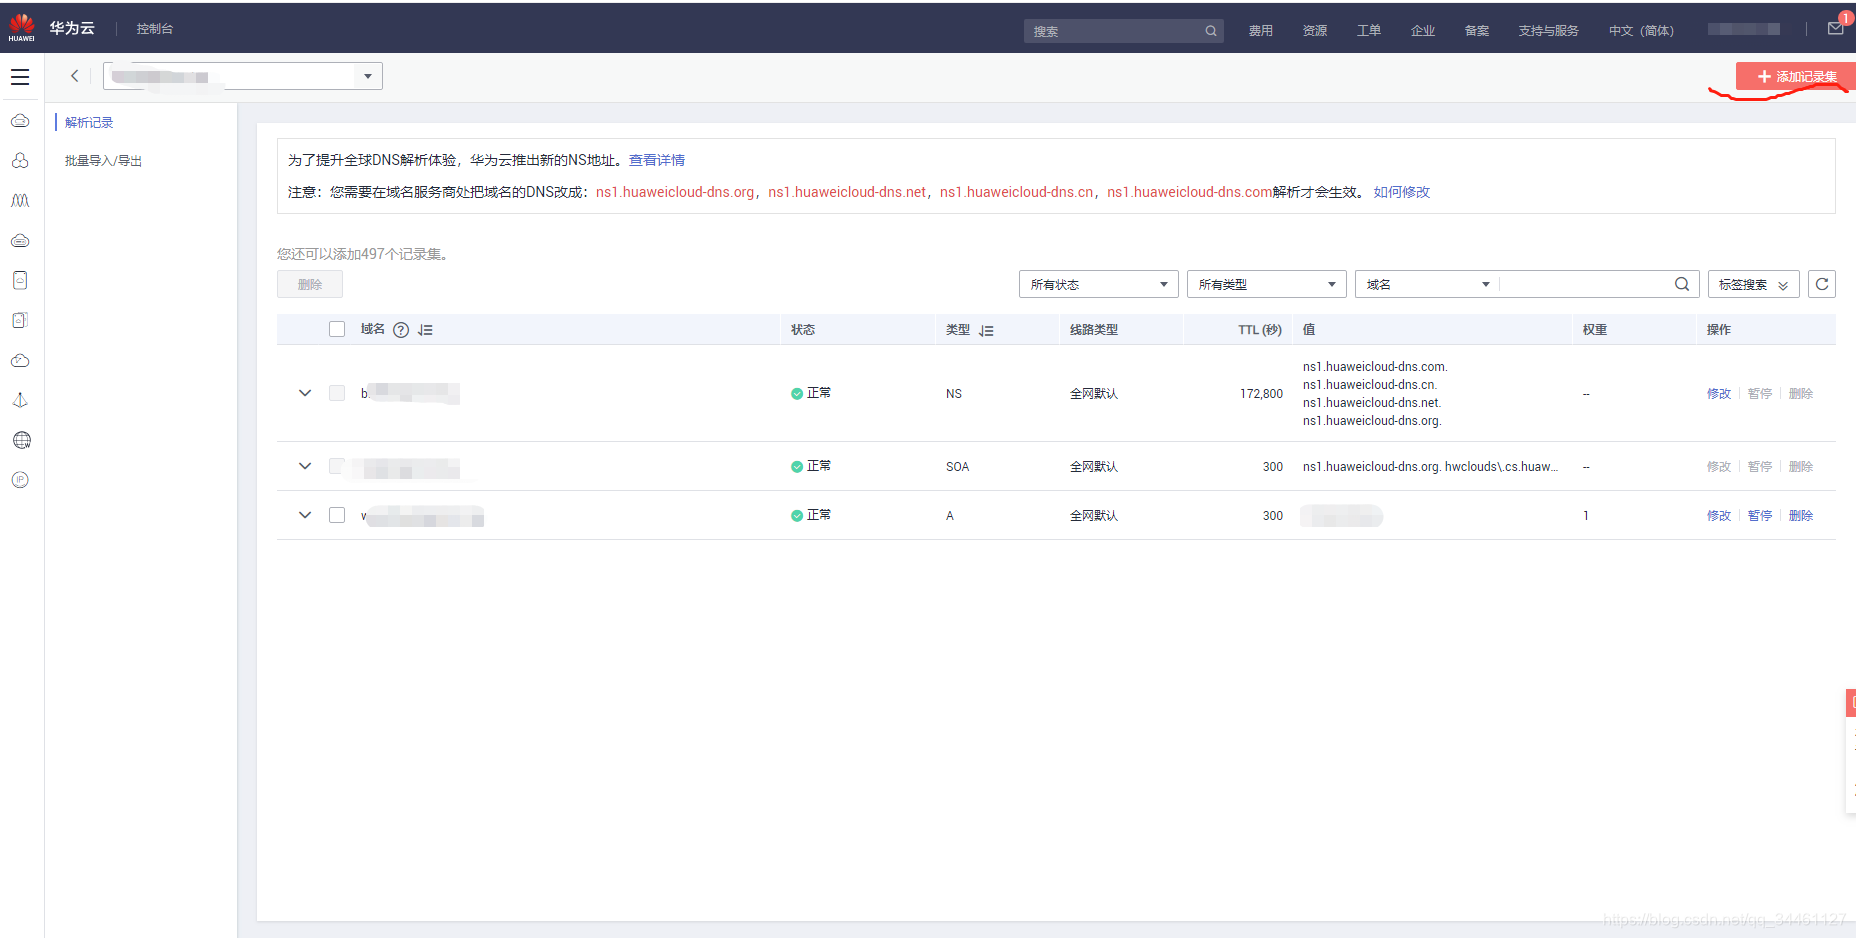This screenshot has width=1856, height=938.
Task: Open the 域名 search field dropdown
Action: point(1428,284)
